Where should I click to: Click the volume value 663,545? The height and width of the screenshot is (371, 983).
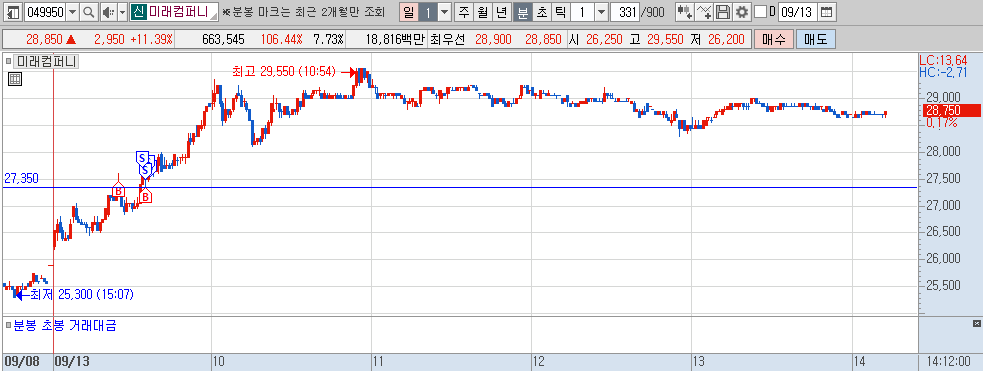pyautogui.click(x=223, y=39)
